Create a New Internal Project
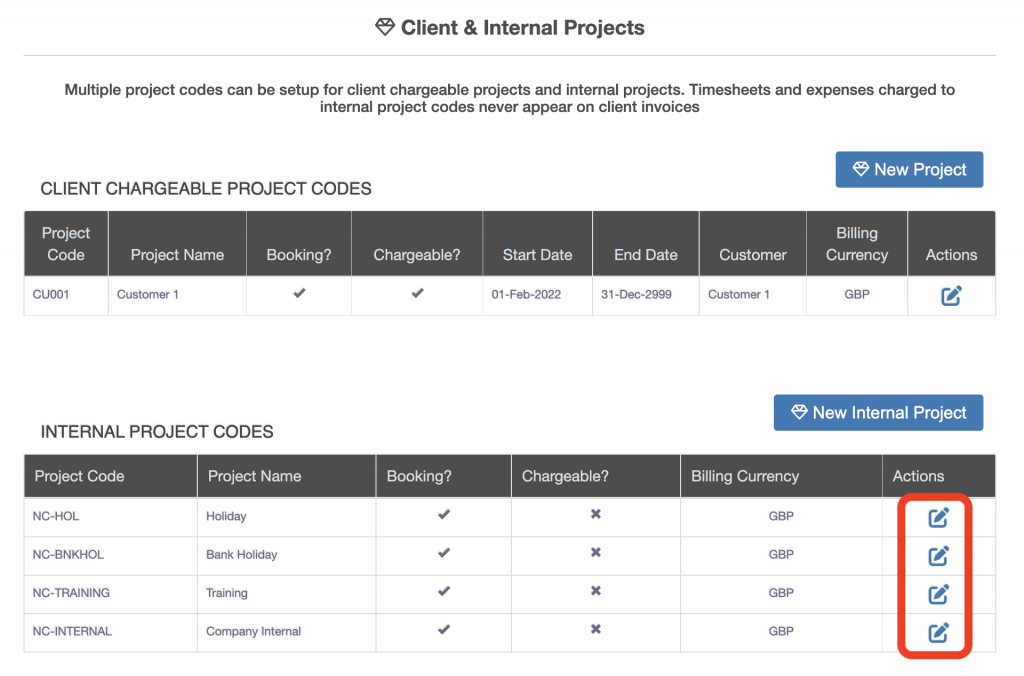1024x676 pixels. [878, 413]
